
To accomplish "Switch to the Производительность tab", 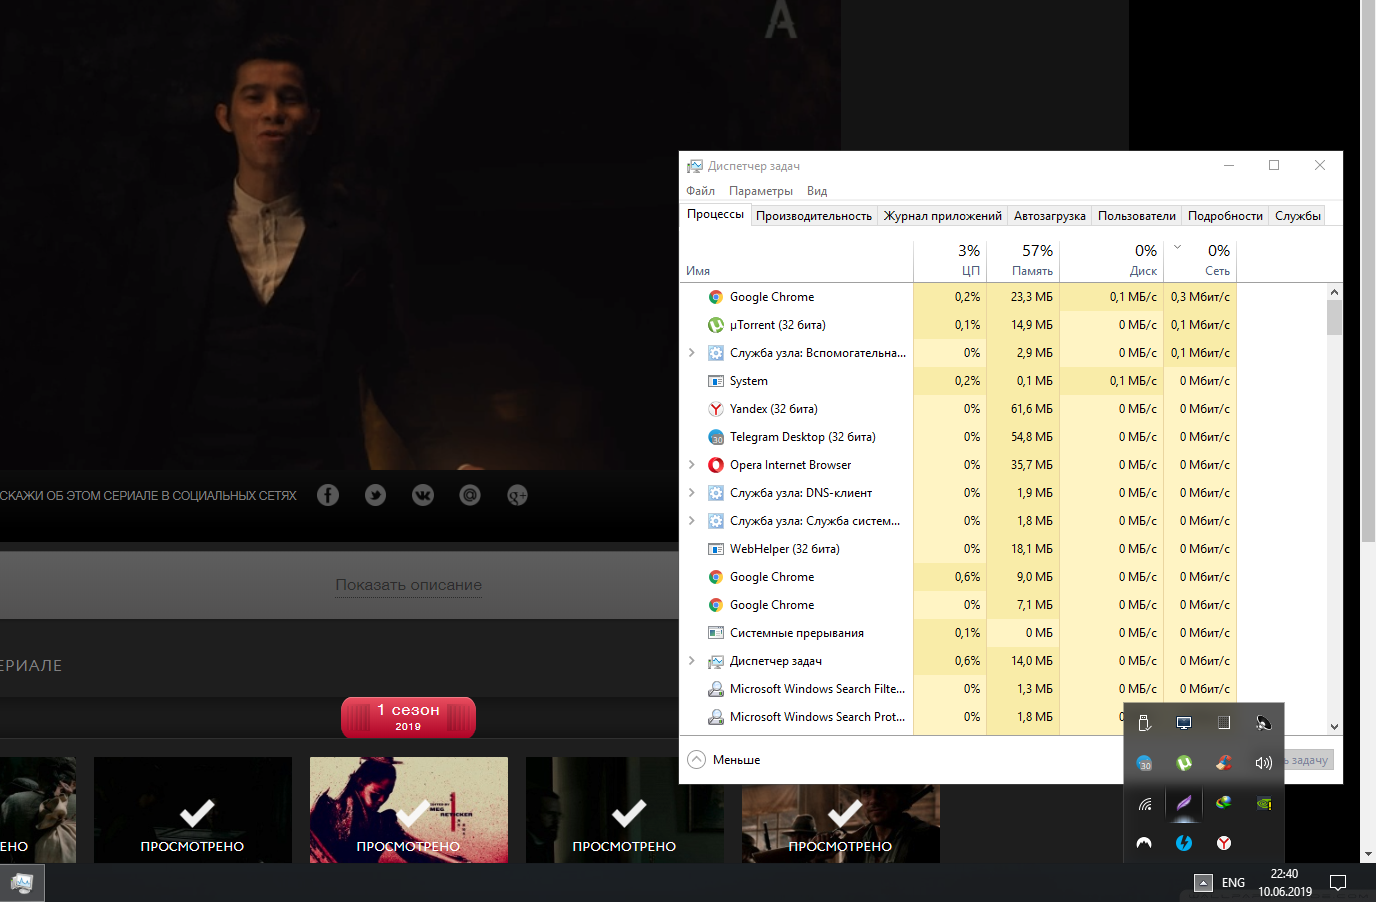I will [x=813, y=216].
